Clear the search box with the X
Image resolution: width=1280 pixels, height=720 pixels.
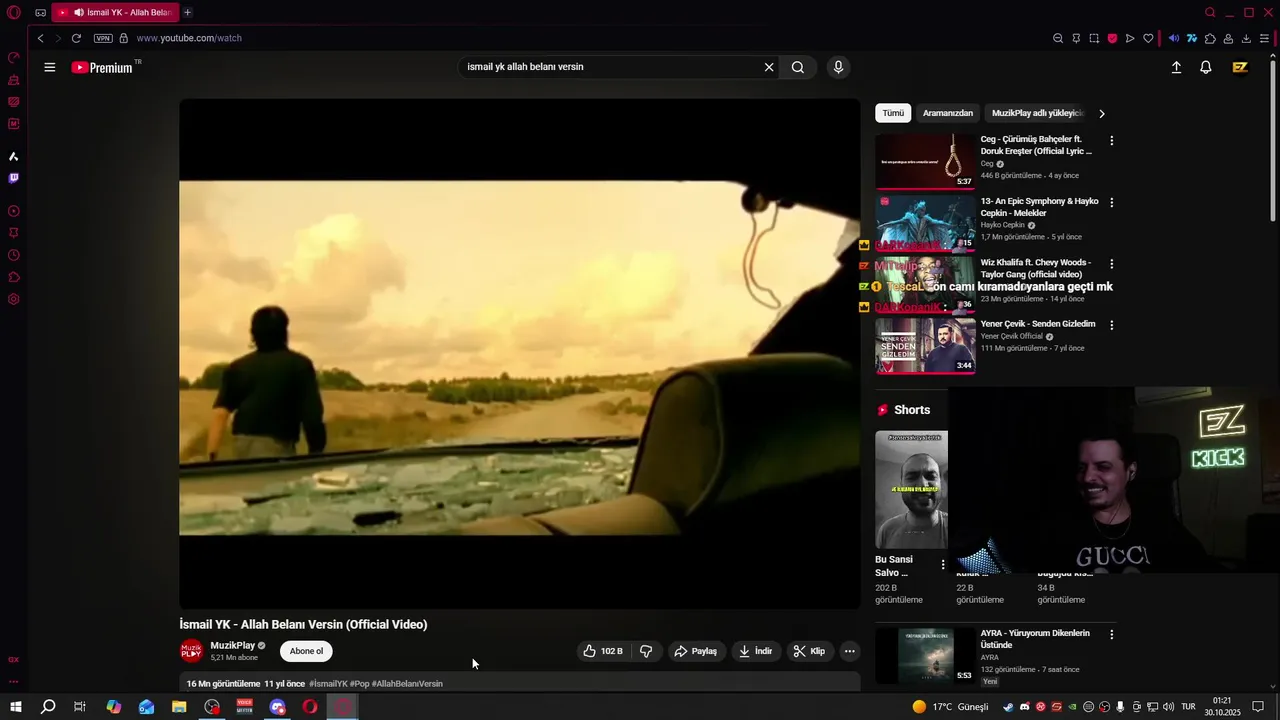coord(769,67)
